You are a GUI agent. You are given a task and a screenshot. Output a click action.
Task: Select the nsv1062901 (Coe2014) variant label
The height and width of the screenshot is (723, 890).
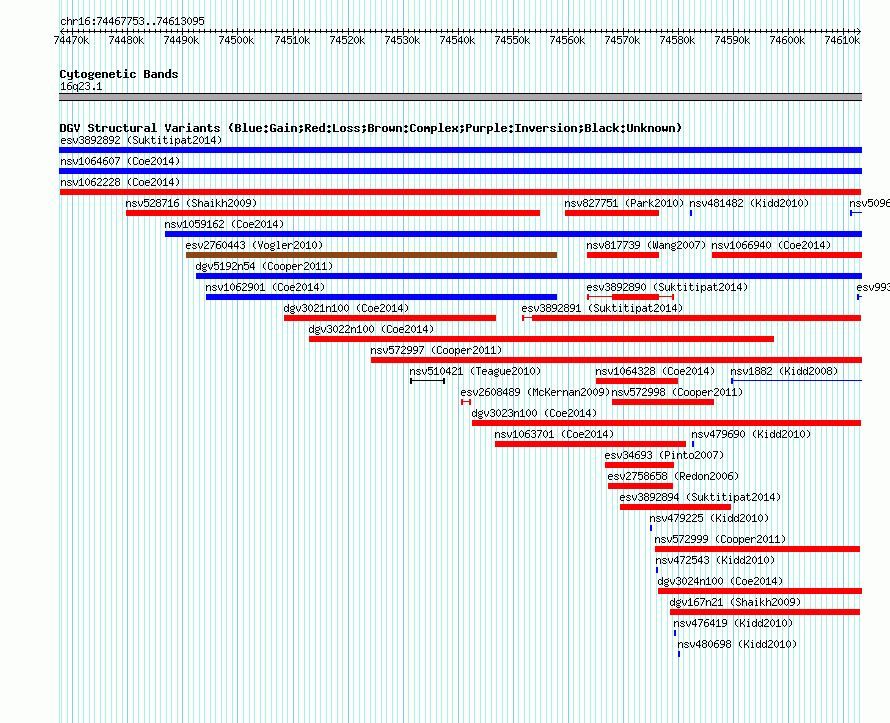pos(265,287)
